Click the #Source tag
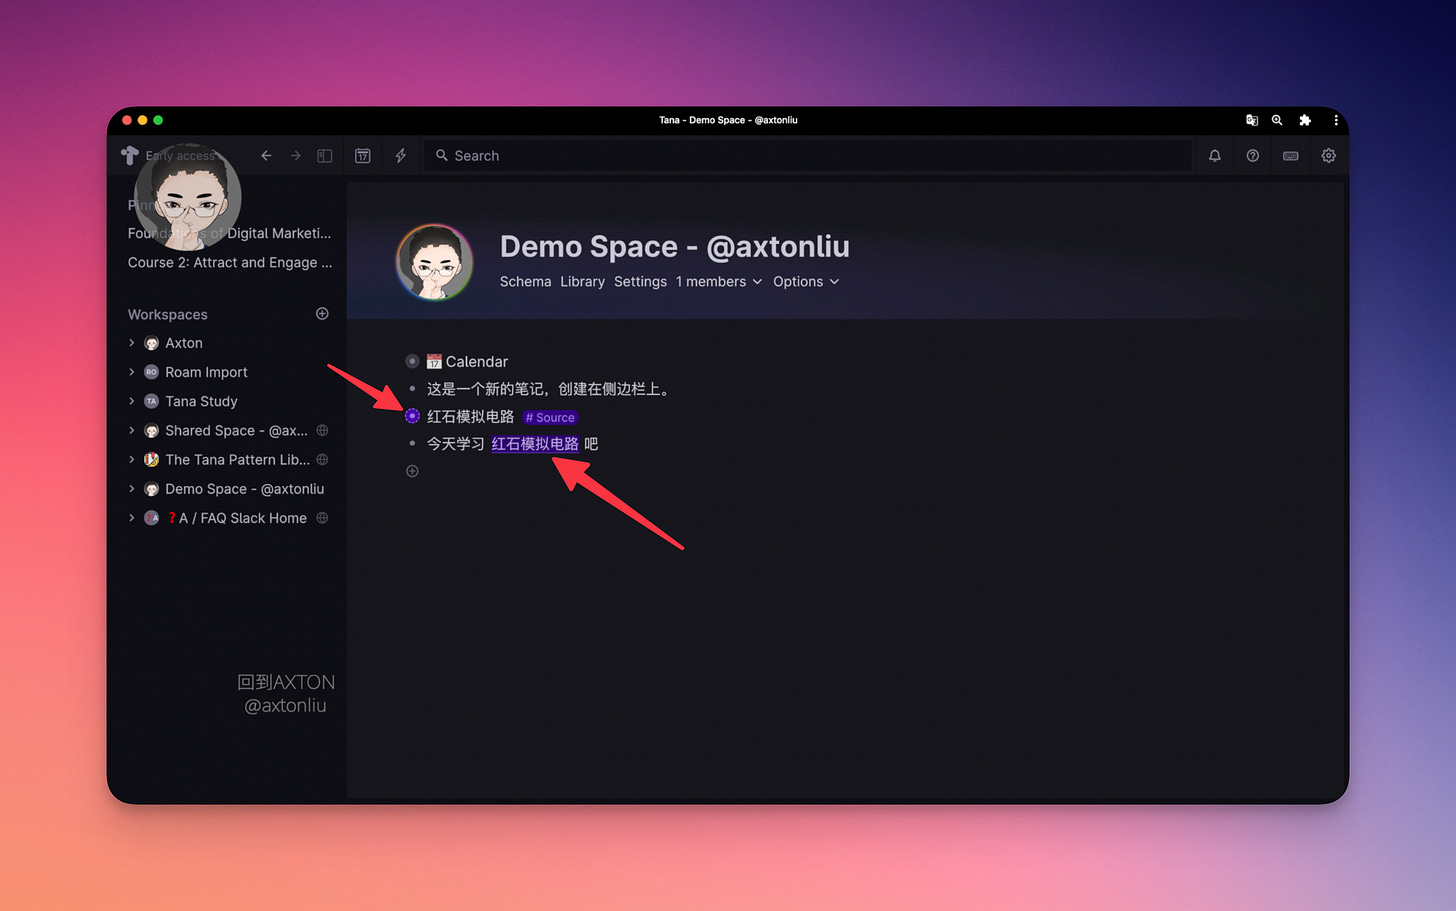The image size is (1456, 911). click(550, 417)
